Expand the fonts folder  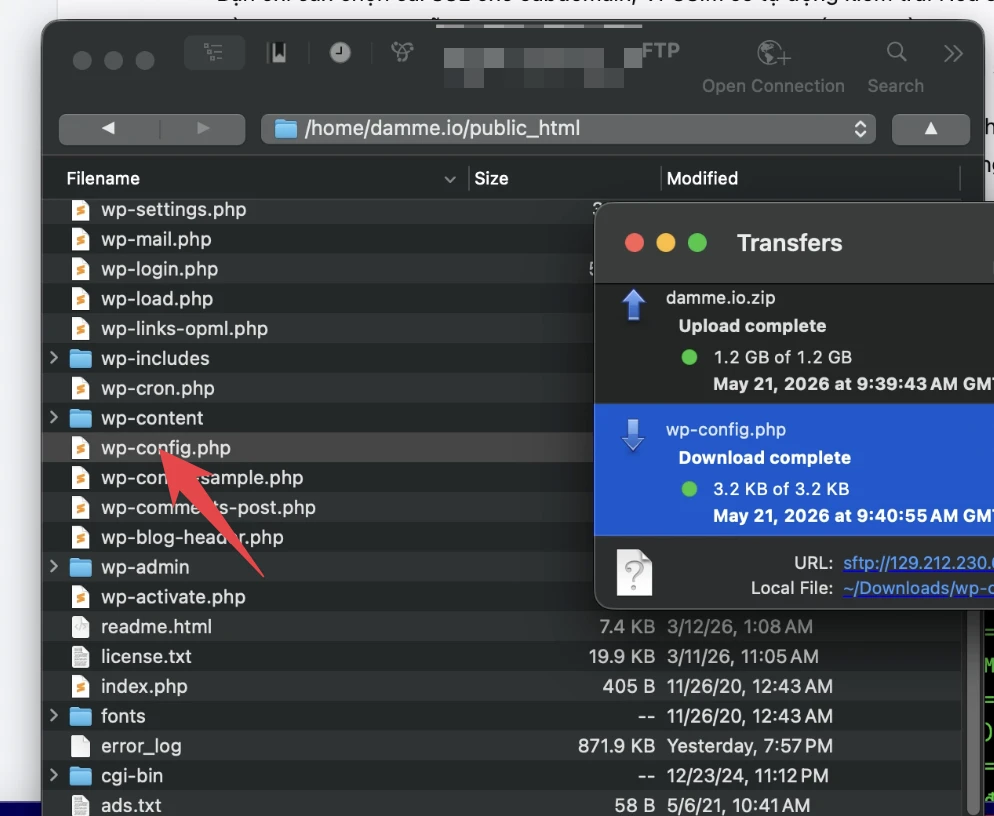point(54,716)
